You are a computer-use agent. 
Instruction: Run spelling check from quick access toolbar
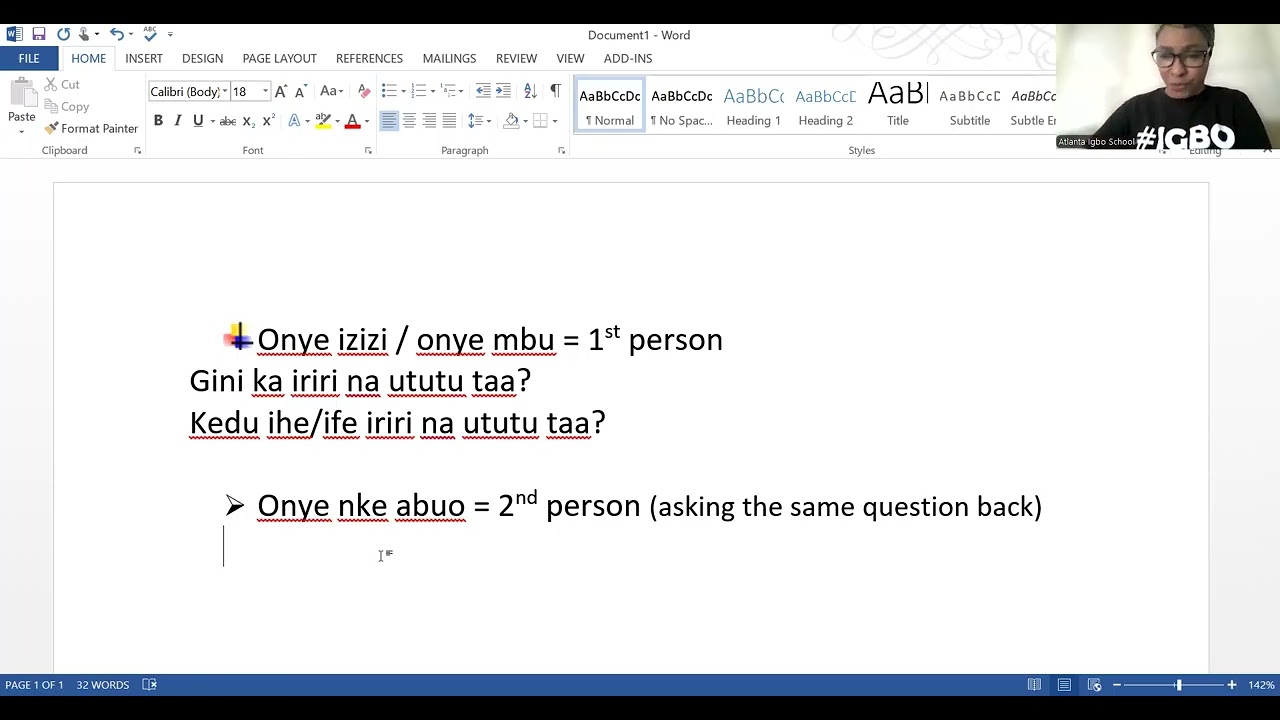point(150,34)
